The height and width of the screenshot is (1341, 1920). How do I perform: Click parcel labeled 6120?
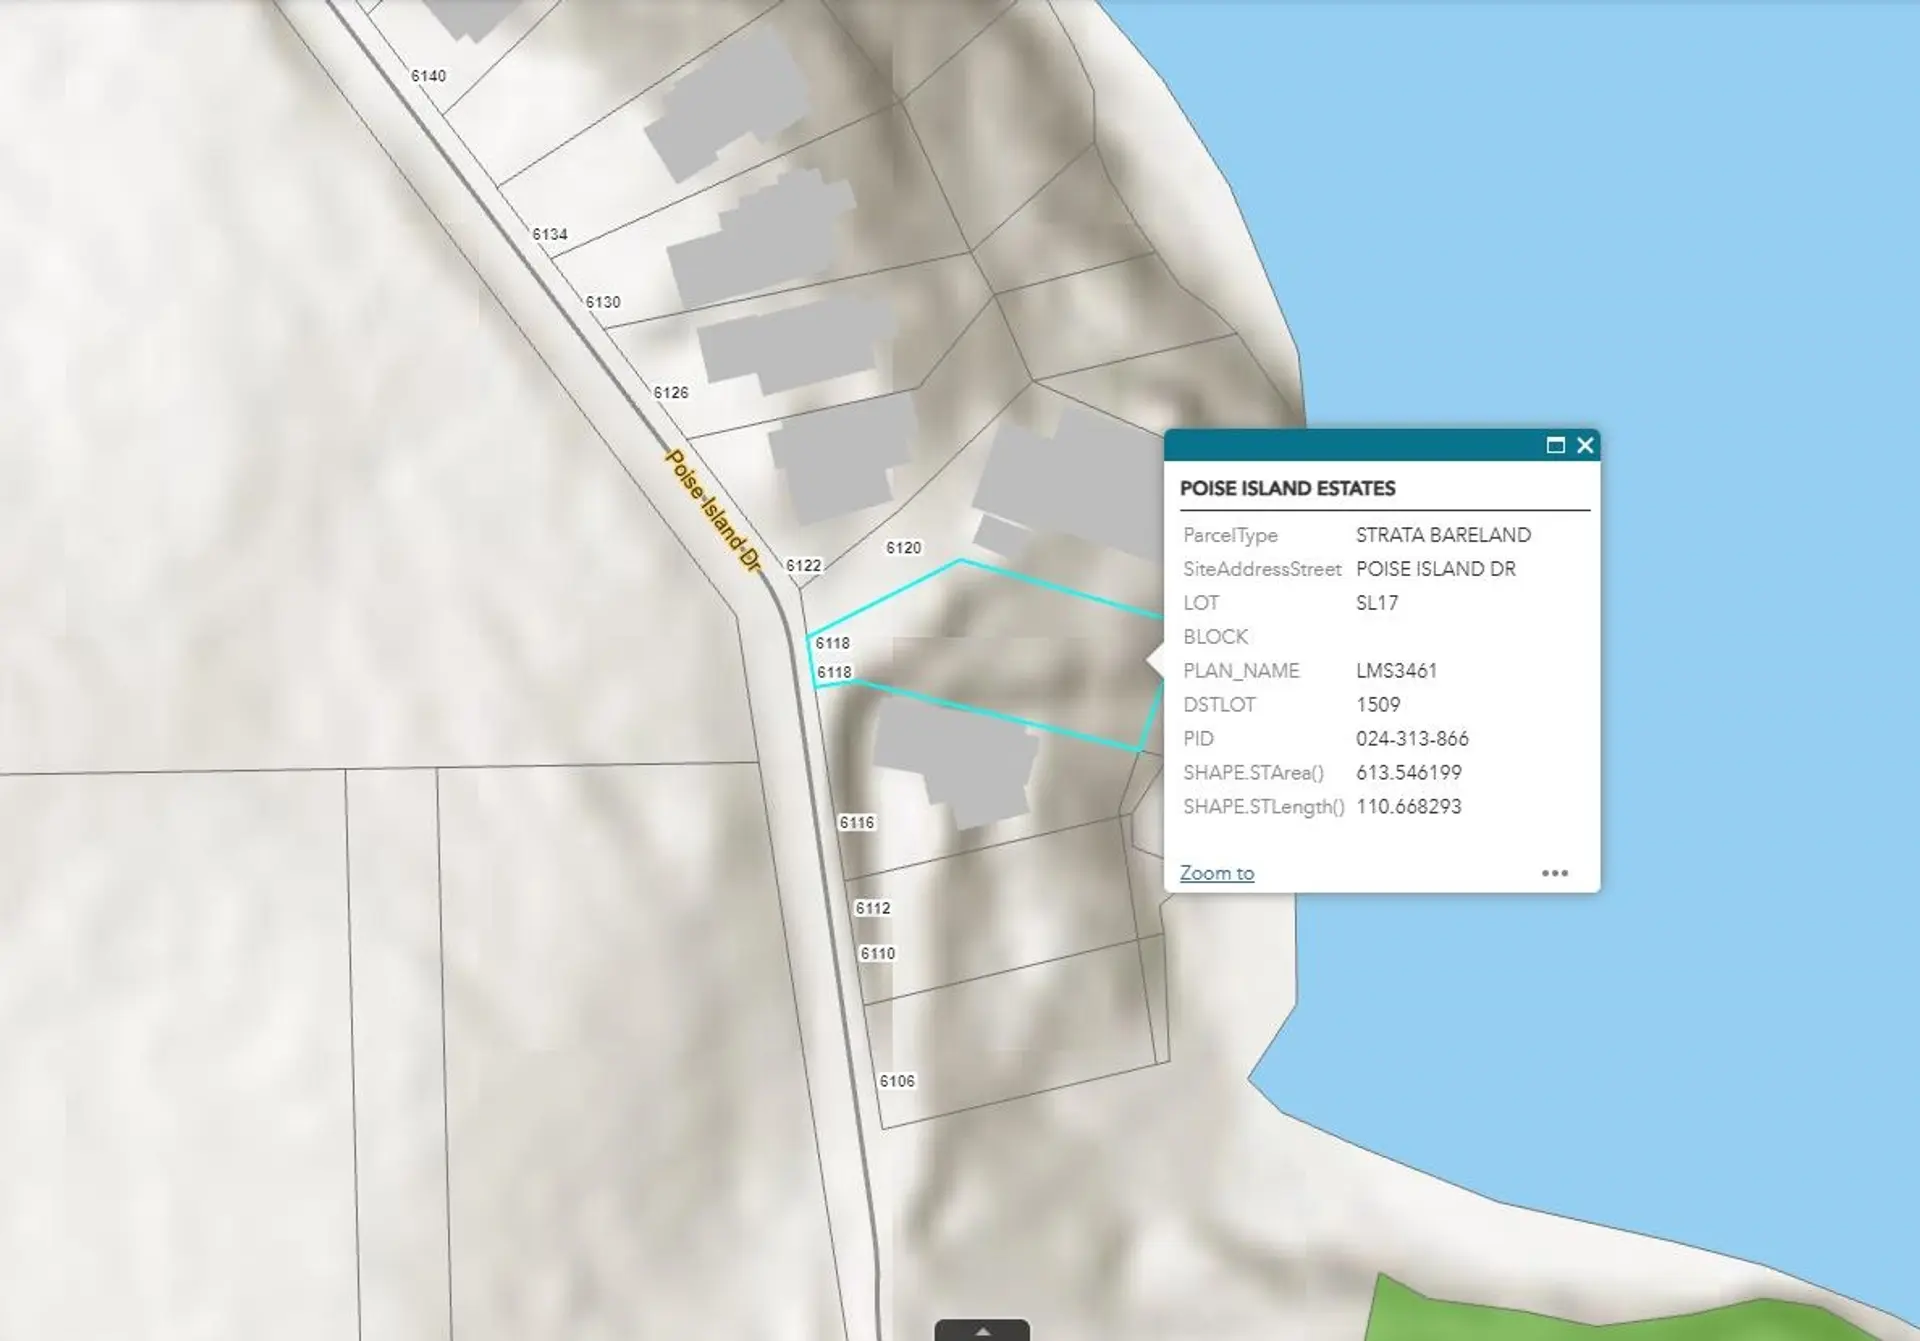[905, 548]
